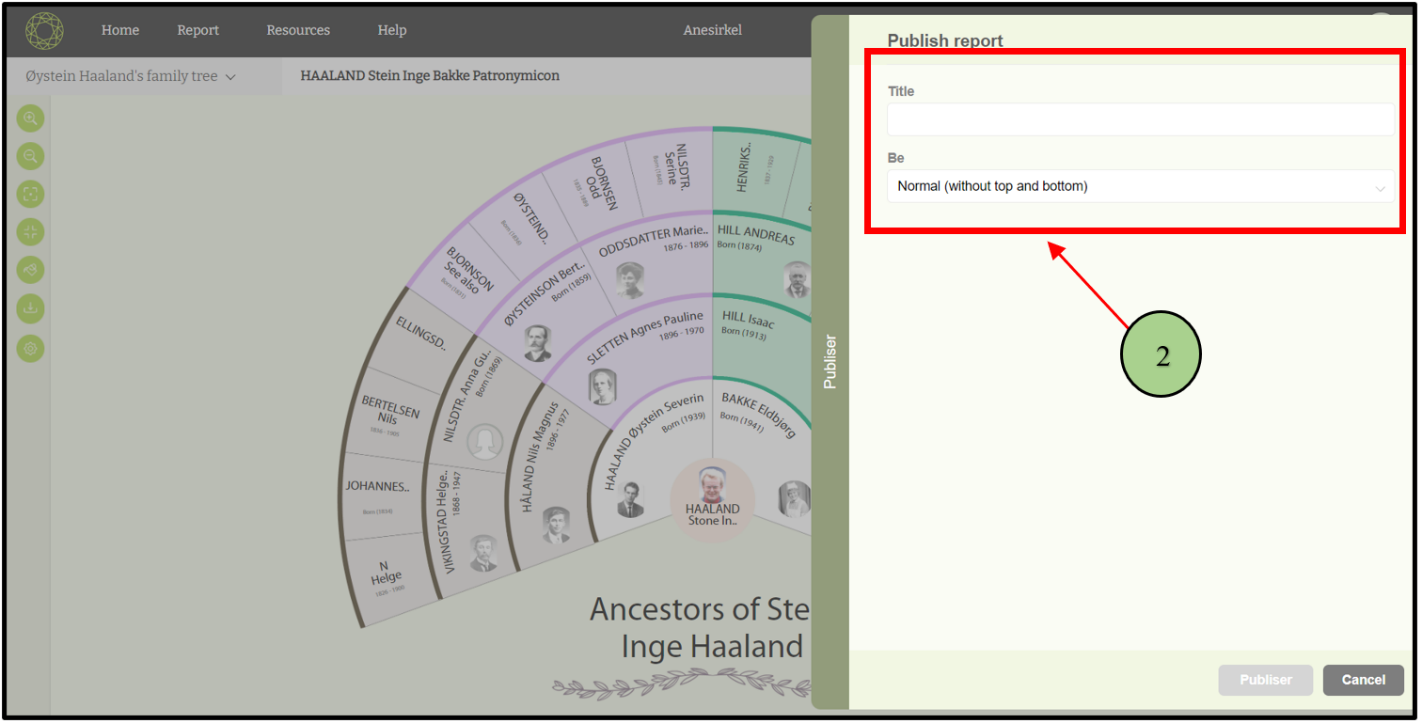Expand Øystein Haaland's family tree dropdown

pyautogui.click(x=131, y=76)
